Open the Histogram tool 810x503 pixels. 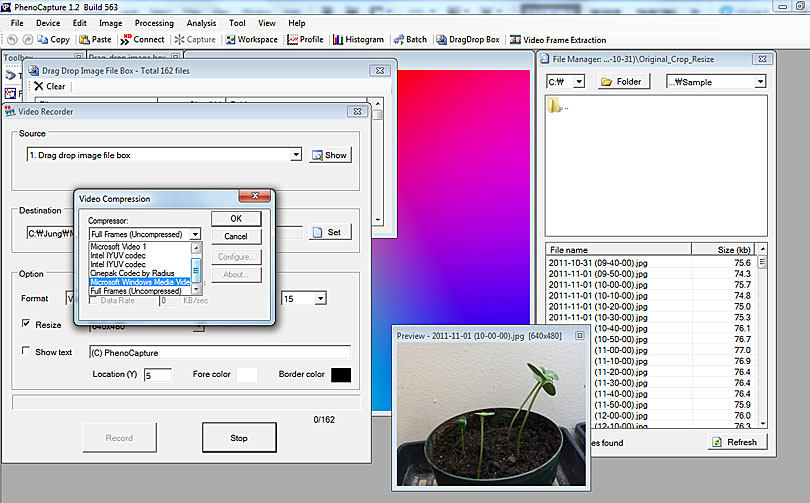358,40
